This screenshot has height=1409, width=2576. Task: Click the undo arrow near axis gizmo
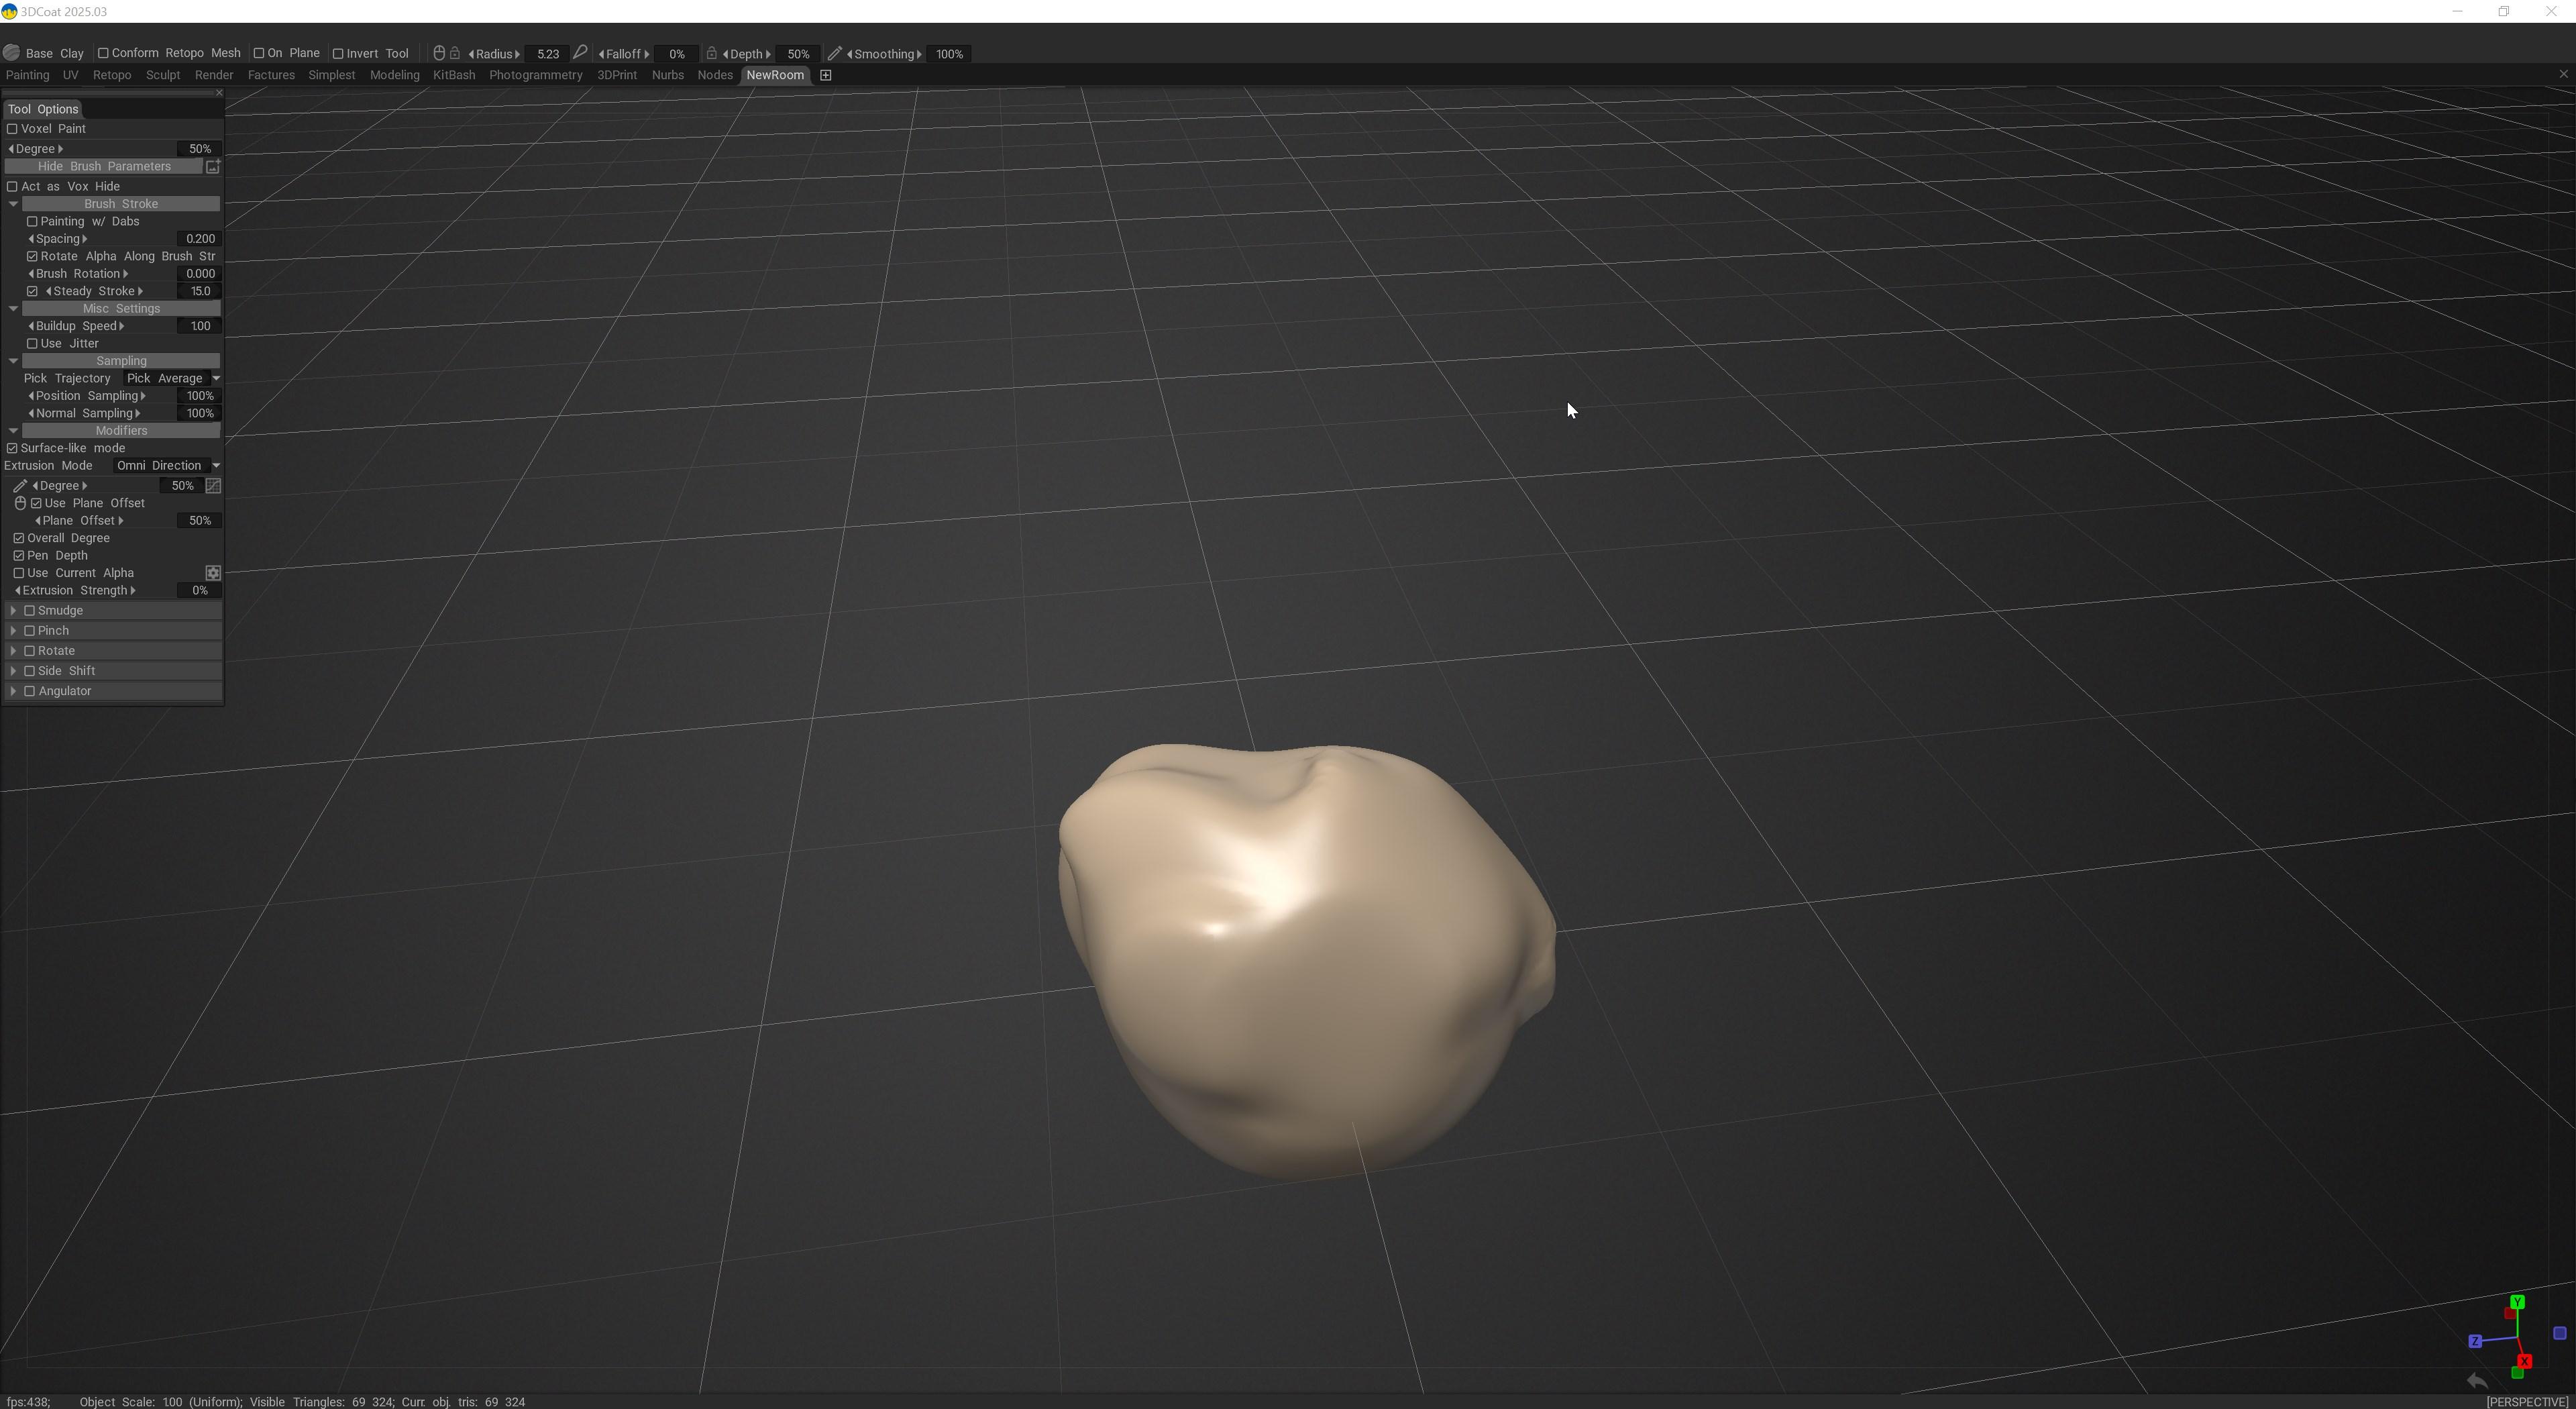(2477, 1381)
